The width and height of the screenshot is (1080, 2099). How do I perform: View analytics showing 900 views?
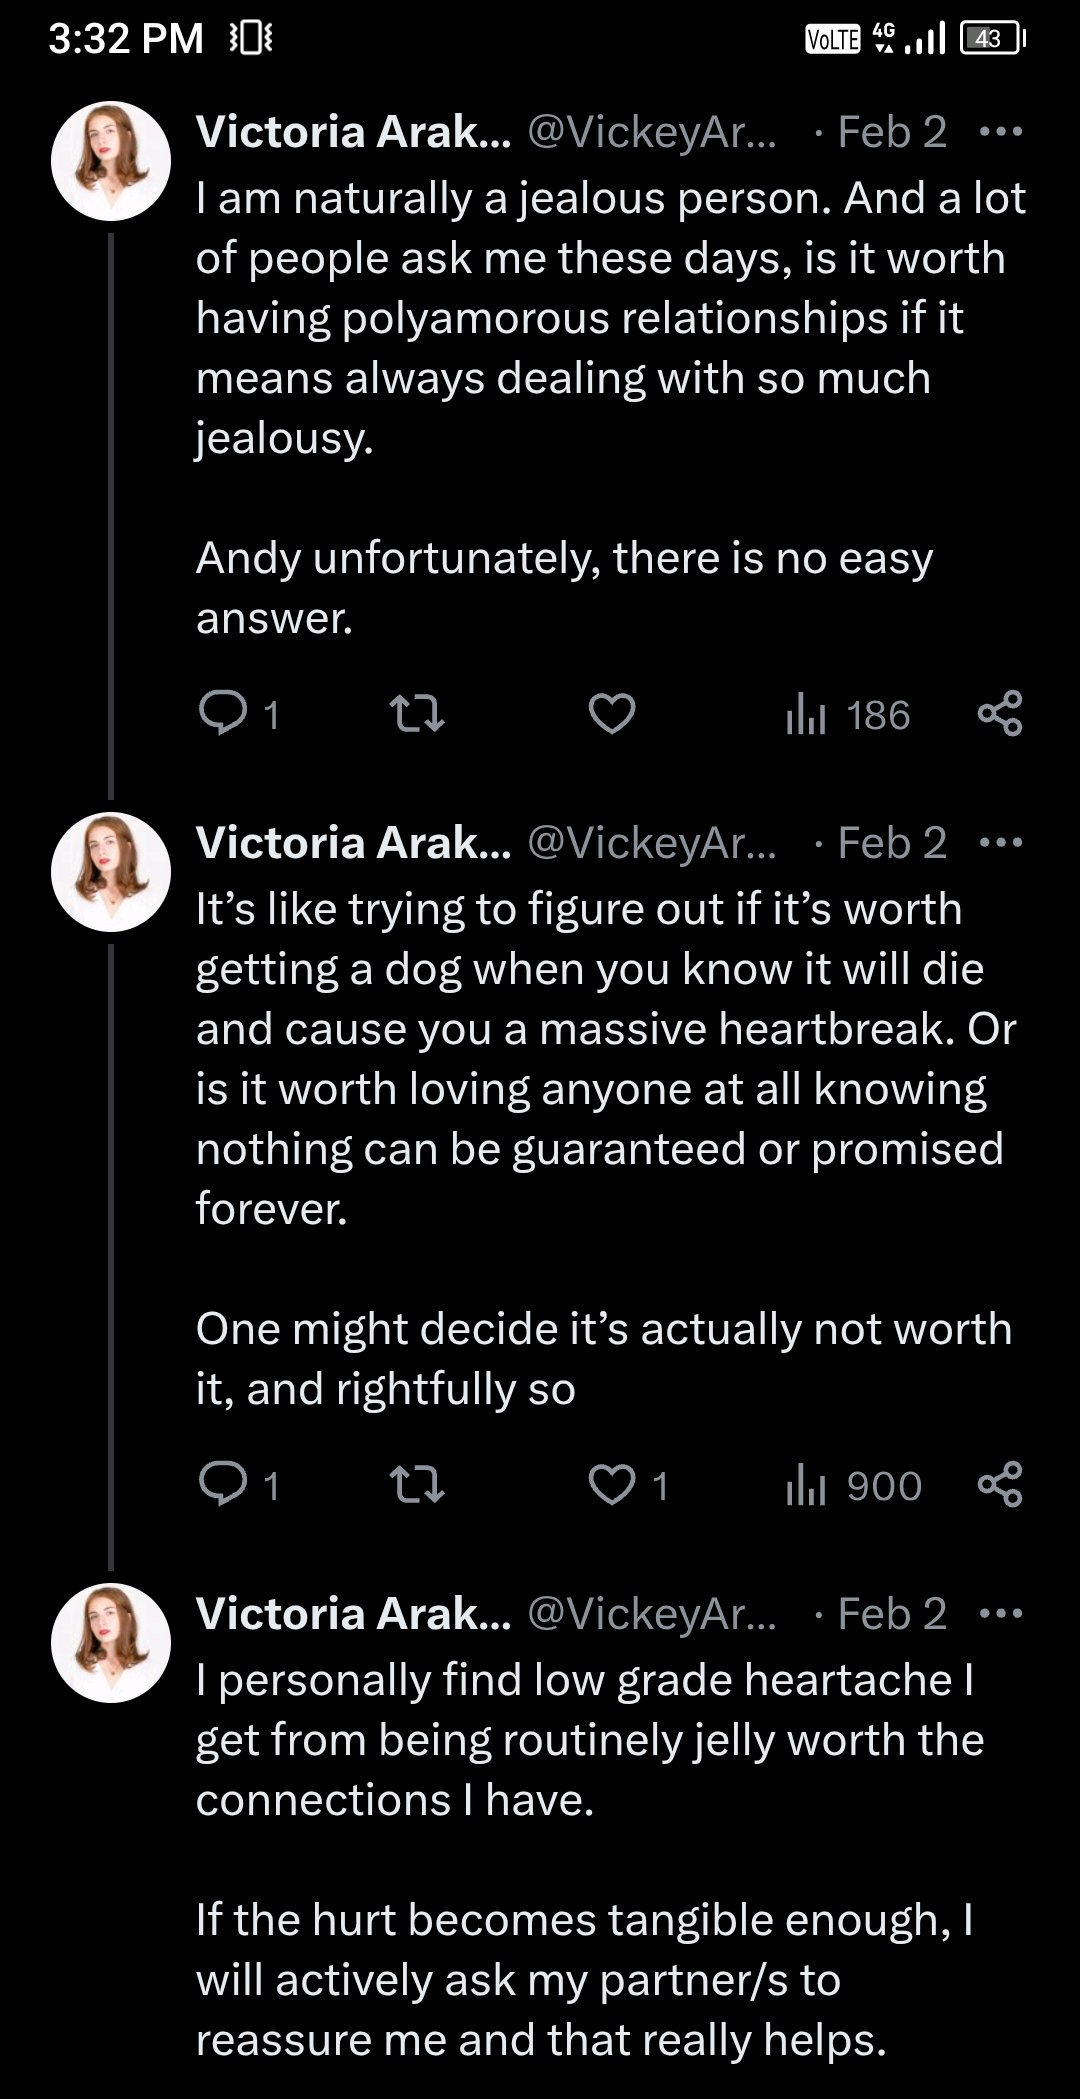pos(854,1486)
